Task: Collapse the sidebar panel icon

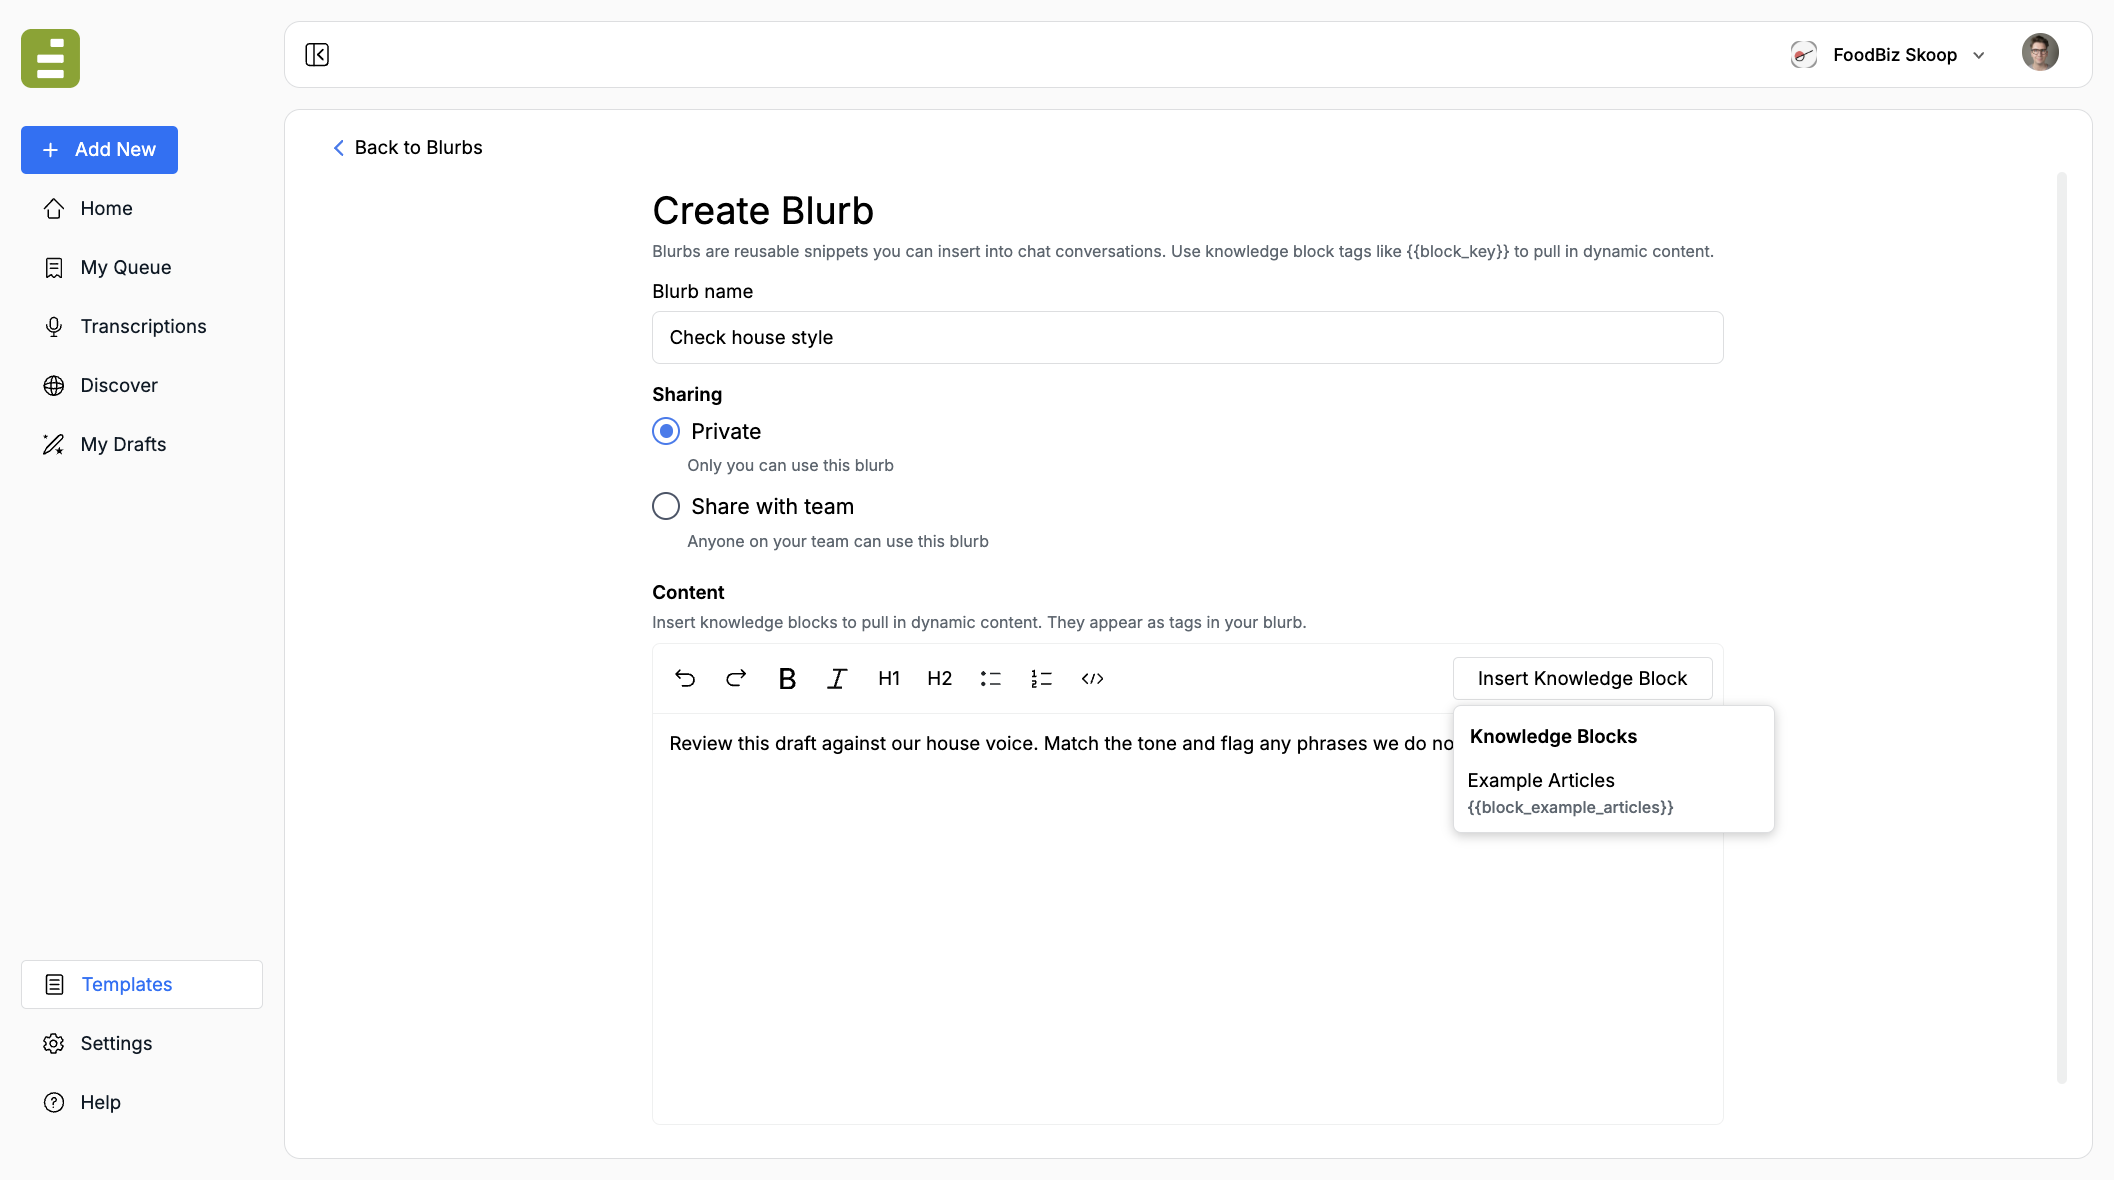Action: point(317,54)
